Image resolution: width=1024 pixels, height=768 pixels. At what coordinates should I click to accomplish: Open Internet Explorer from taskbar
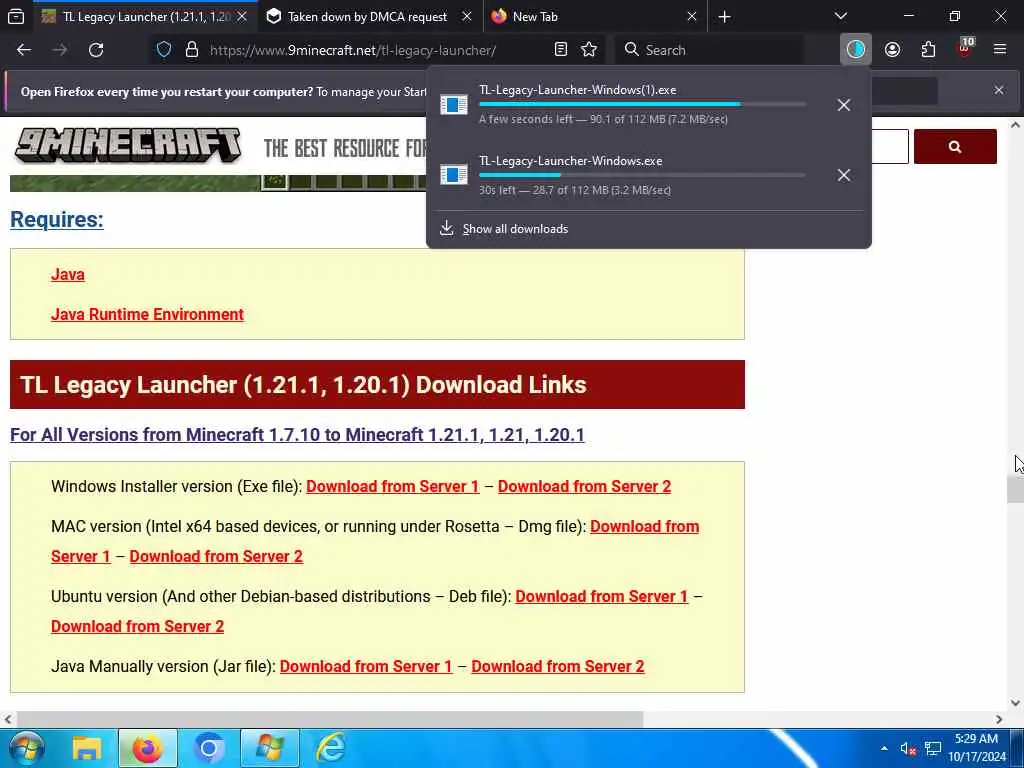330,748
